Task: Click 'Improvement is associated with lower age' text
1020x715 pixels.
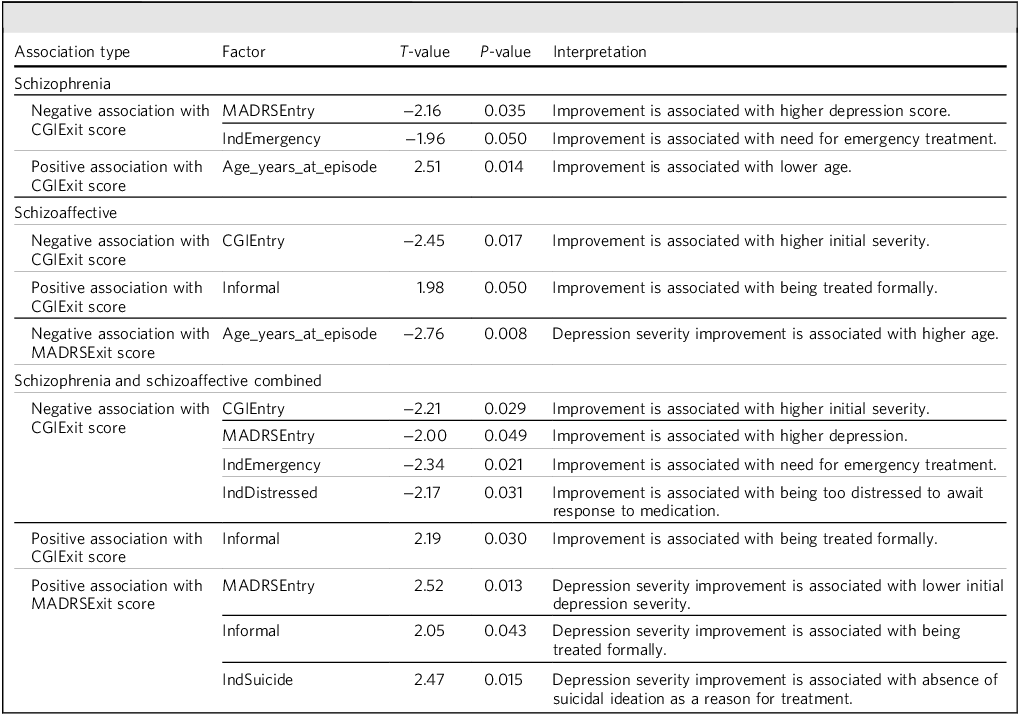Action: coord(702,167)
